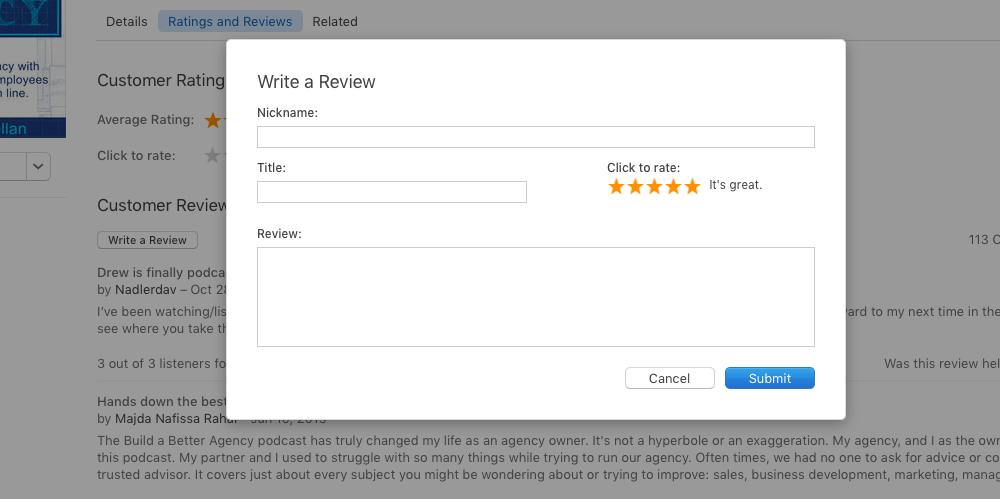Viewport: 1000px width, 499px height.
Task: Expand the dropdown chevron in the left sidebar
Action: pos(38,166)
